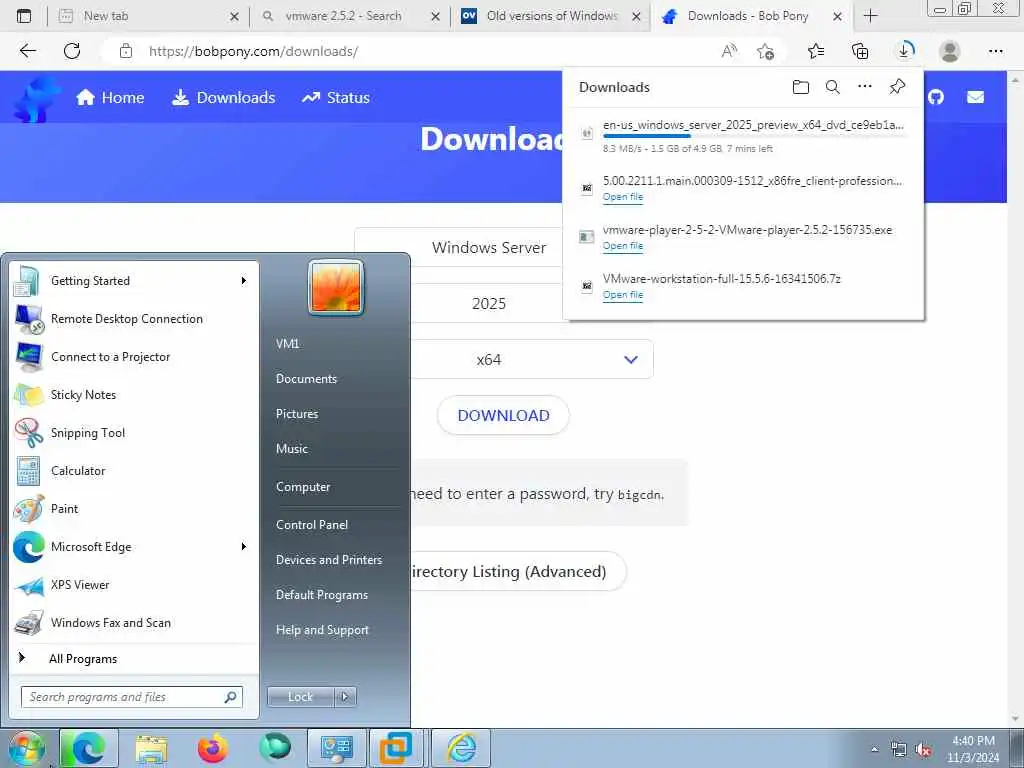The image size is (1024, 768).
Task: Show hidden tray icons arrow
Action: (874, 750)
